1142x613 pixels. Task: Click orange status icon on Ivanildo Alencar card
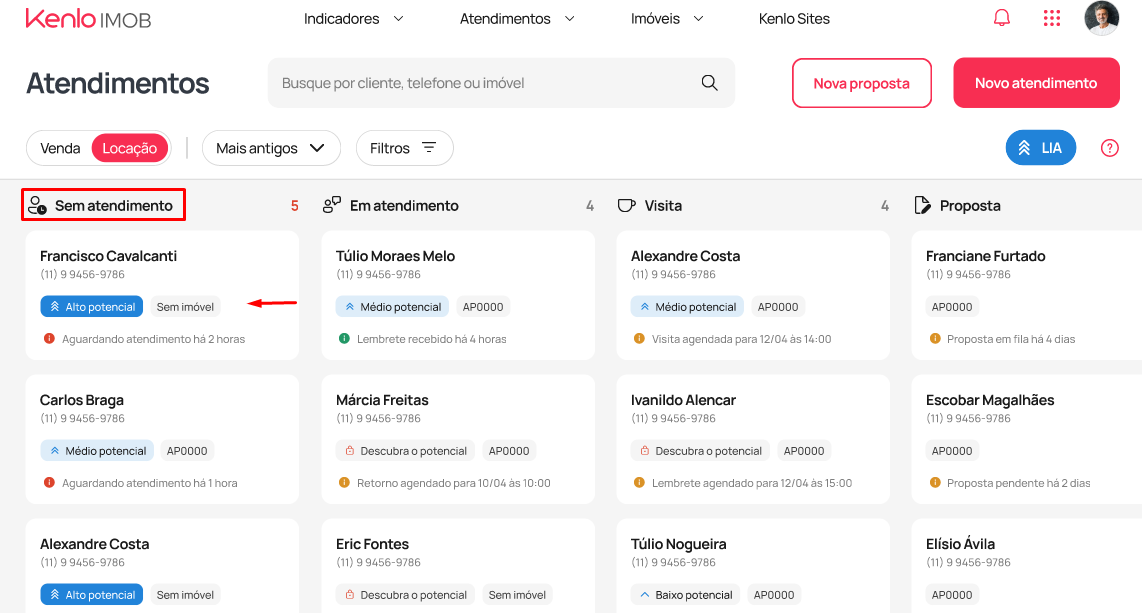coord(639,483)
